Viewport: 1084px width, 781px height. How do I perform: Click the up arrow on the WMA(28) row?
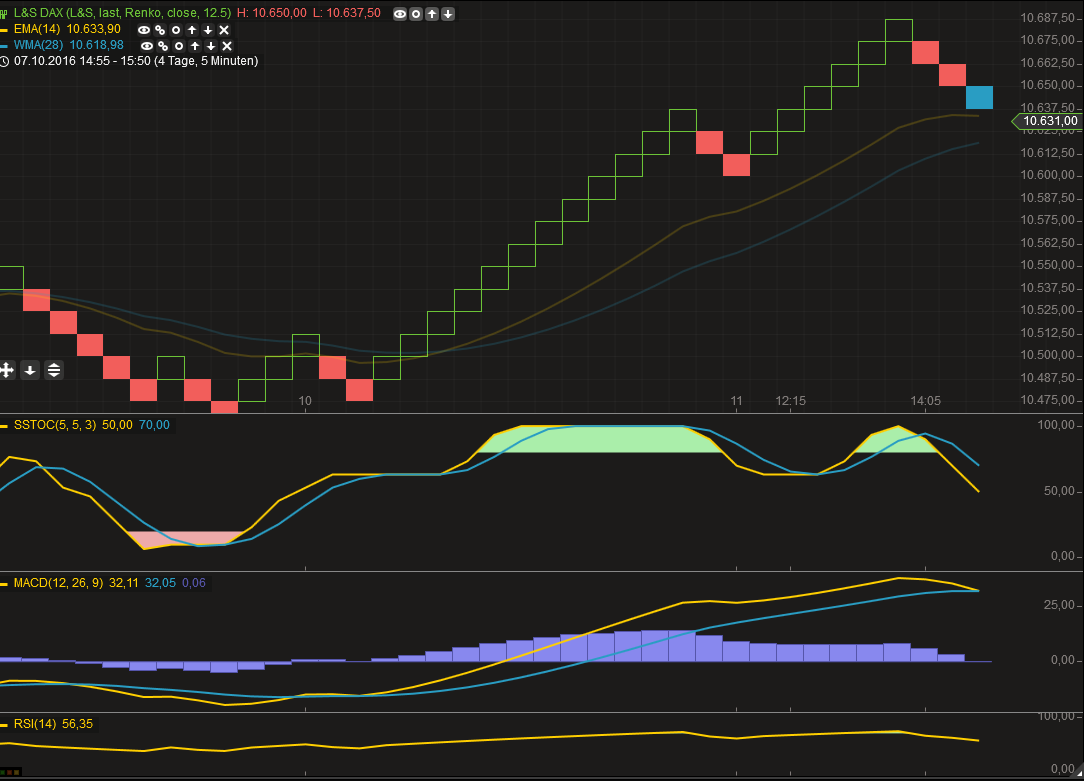pos(194,45)
